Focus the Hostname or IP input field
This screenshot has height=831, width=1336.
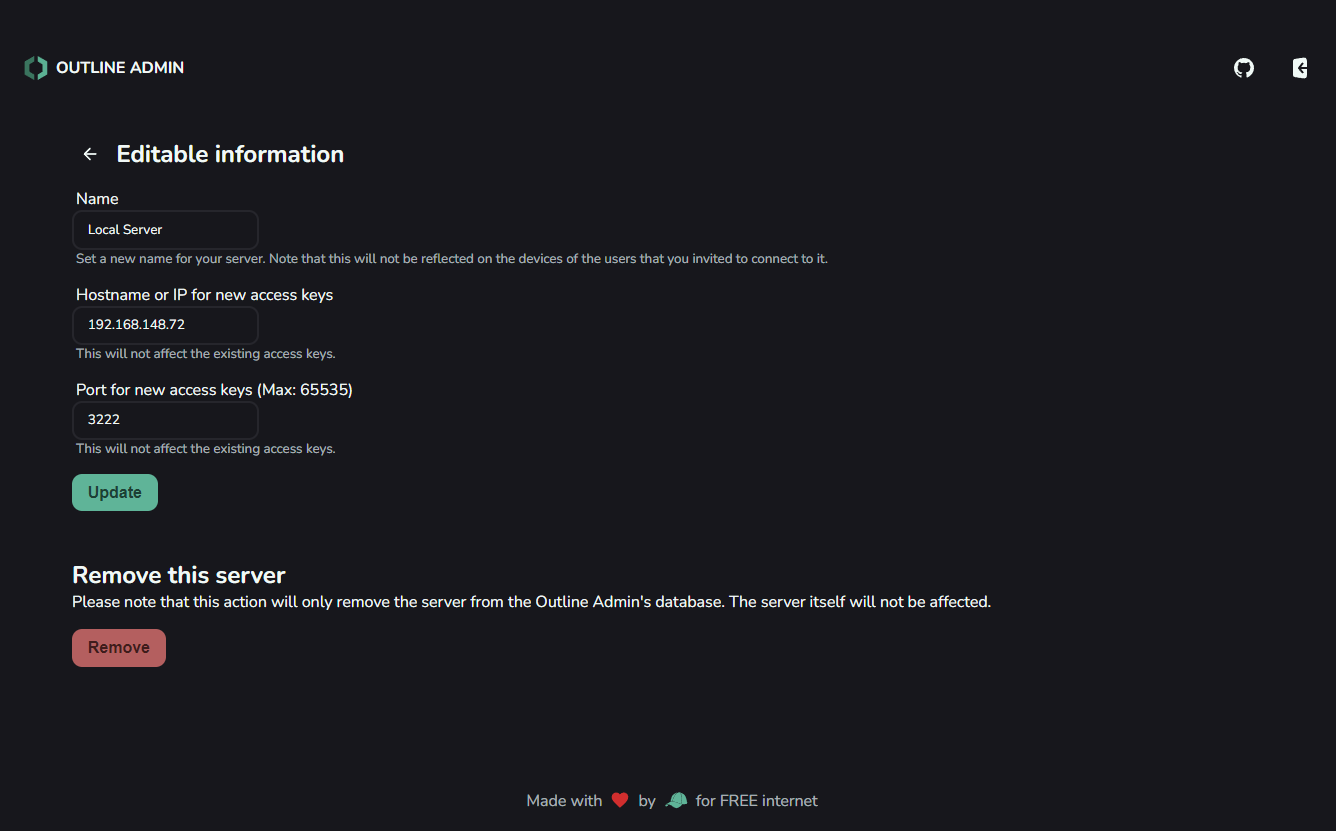click(166, 325)
